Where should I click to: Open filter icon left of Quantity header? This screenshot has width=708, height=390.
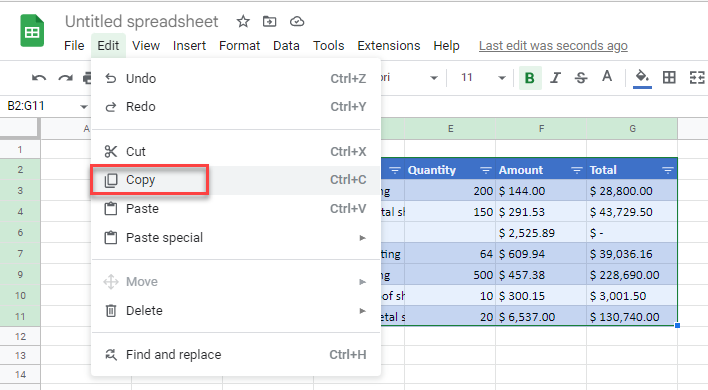pyautogui.click(x=395, y=170)
